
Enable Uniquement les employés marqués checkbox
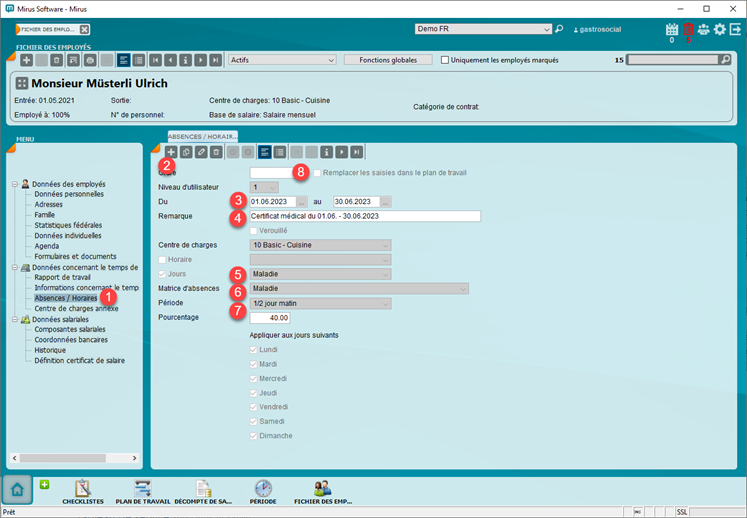tap(446, 60)
